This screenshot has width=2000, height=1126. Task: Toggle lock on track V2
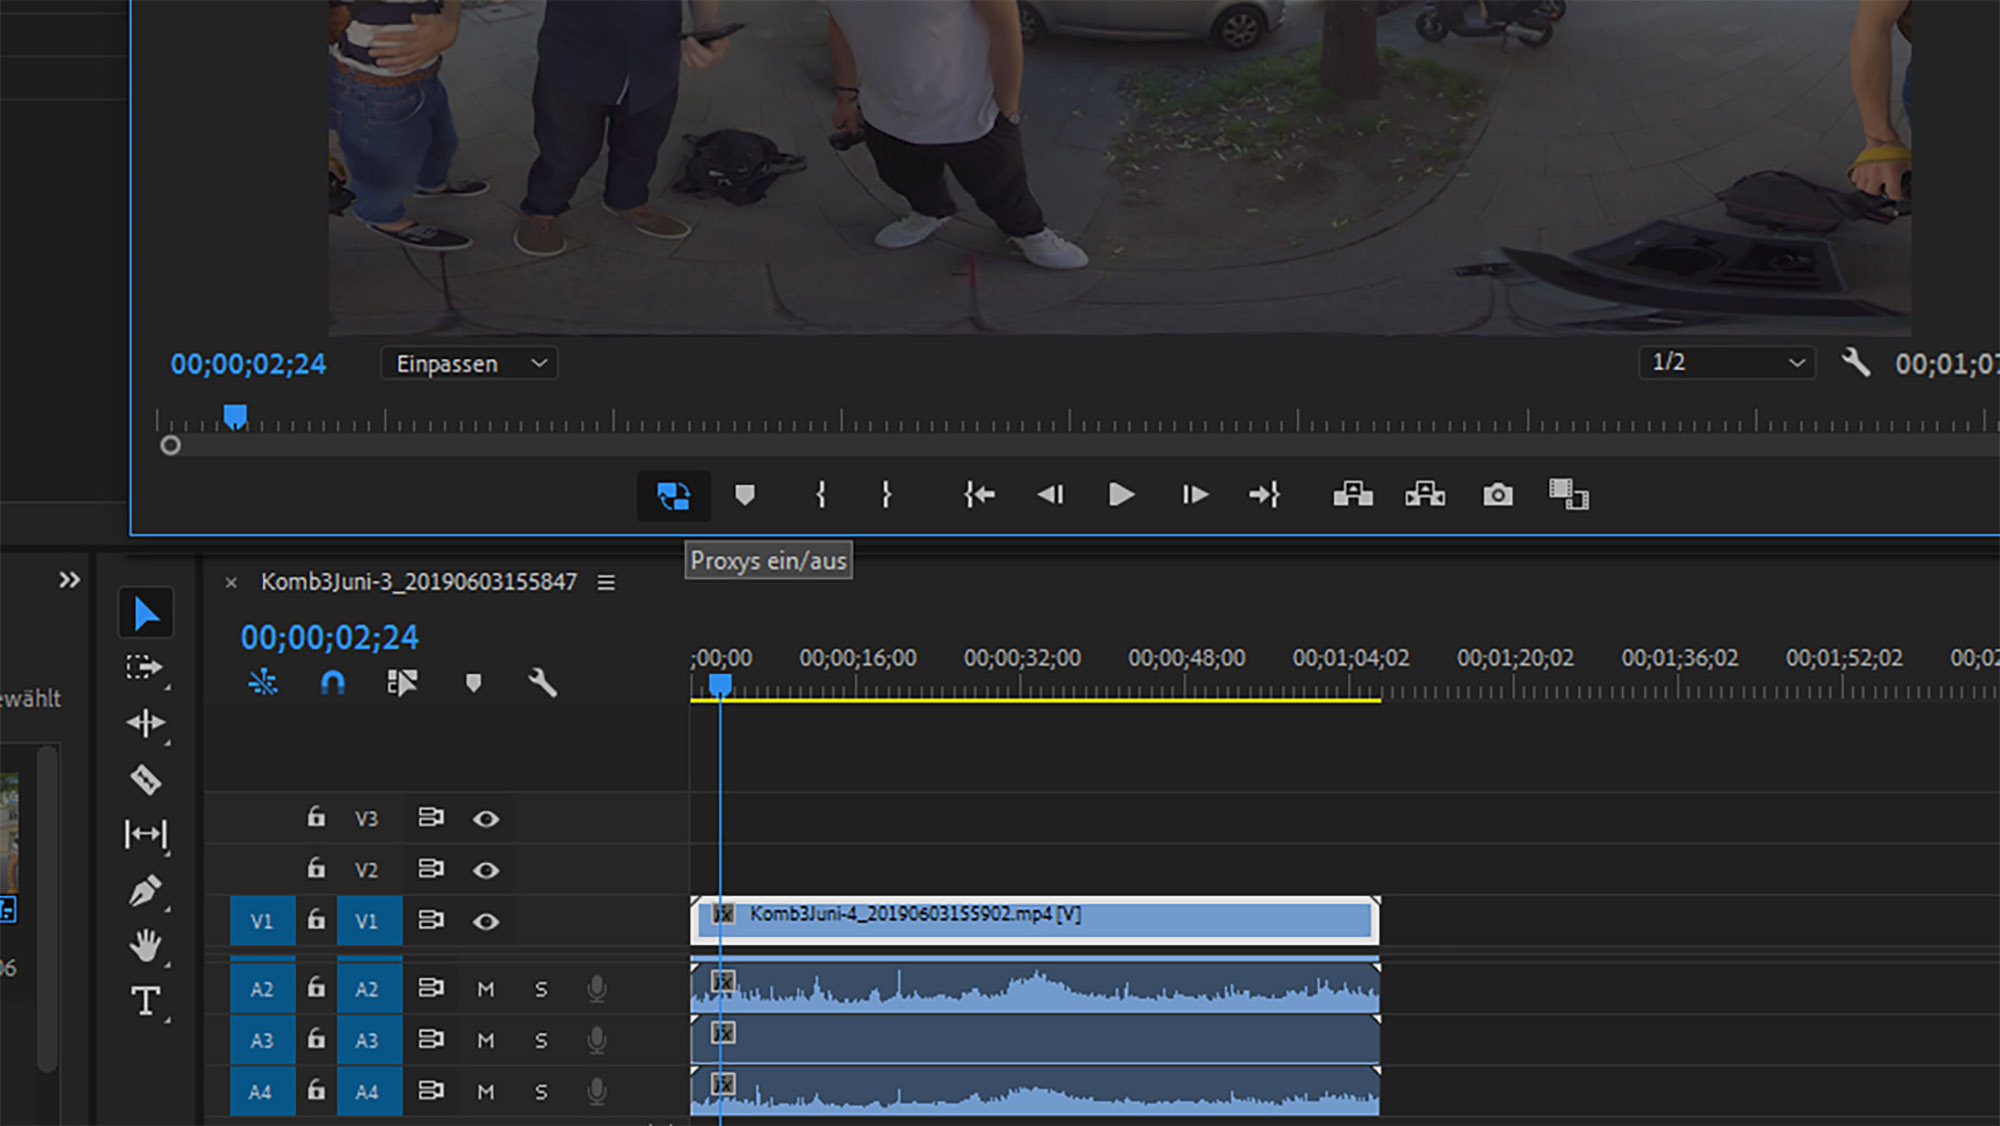(316, 868)
